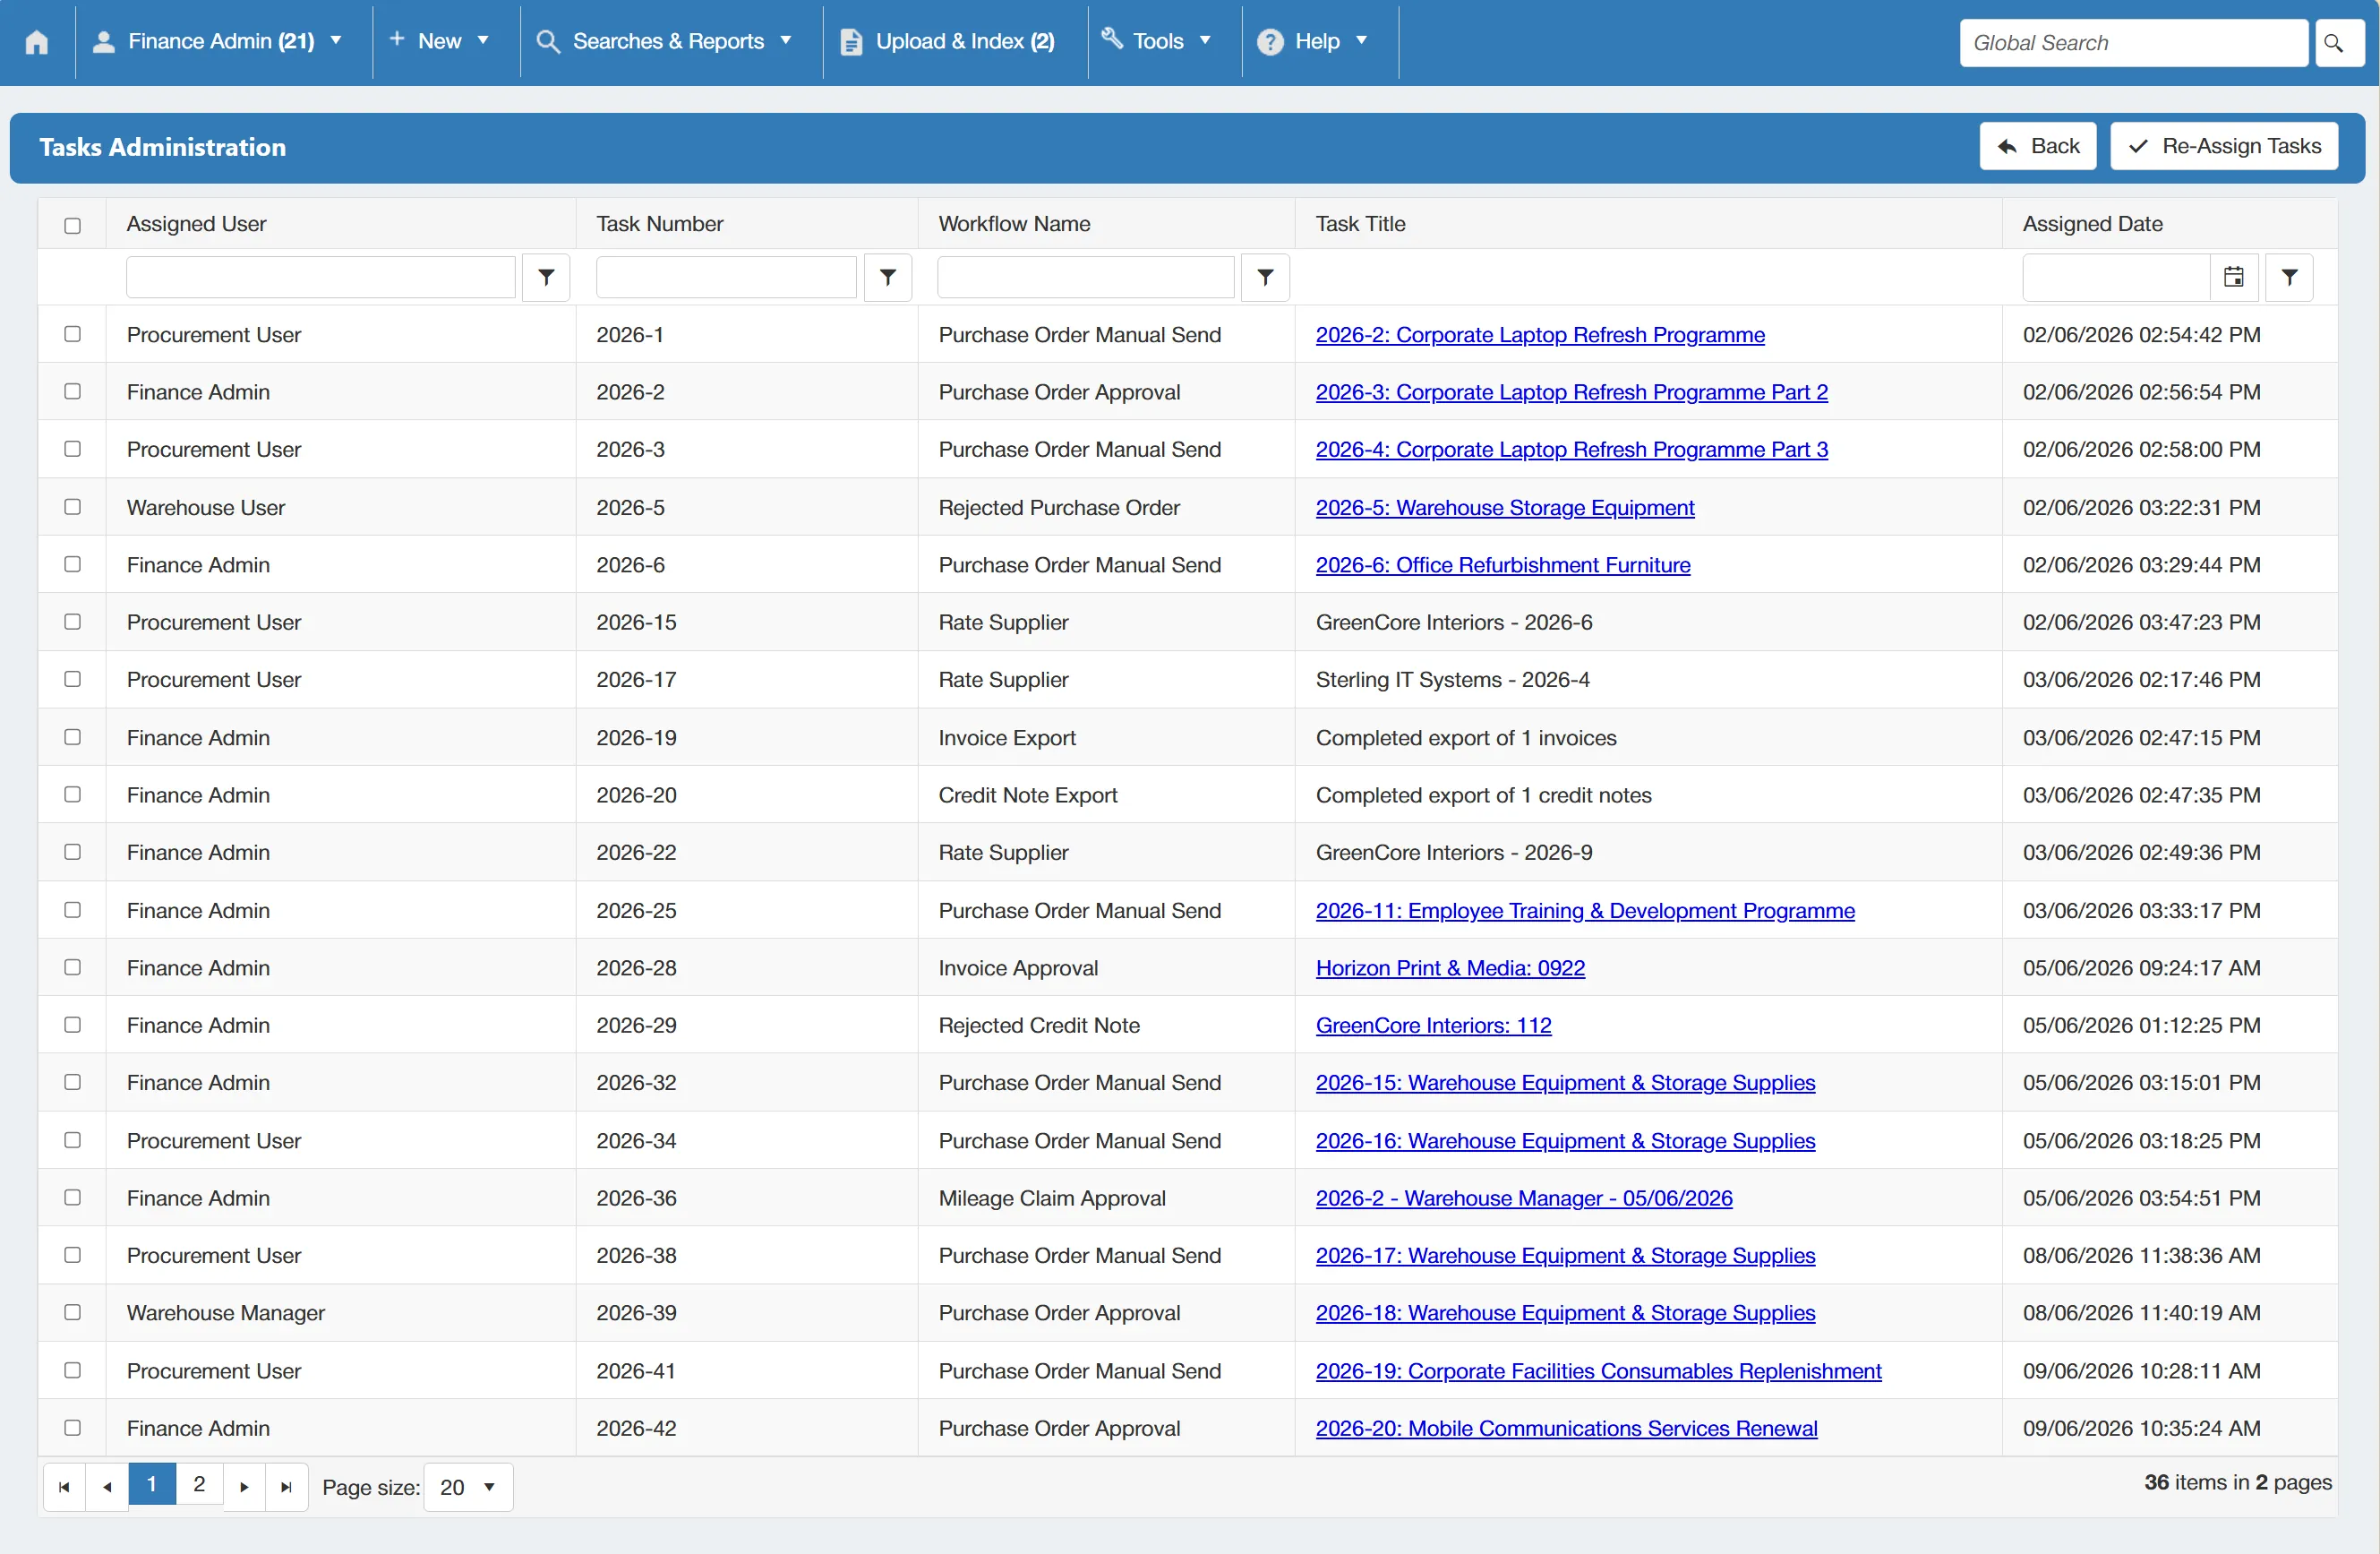Sort by the Assigned User column header
This screenshot has width=2380, height=1554.
click(196, 224)
